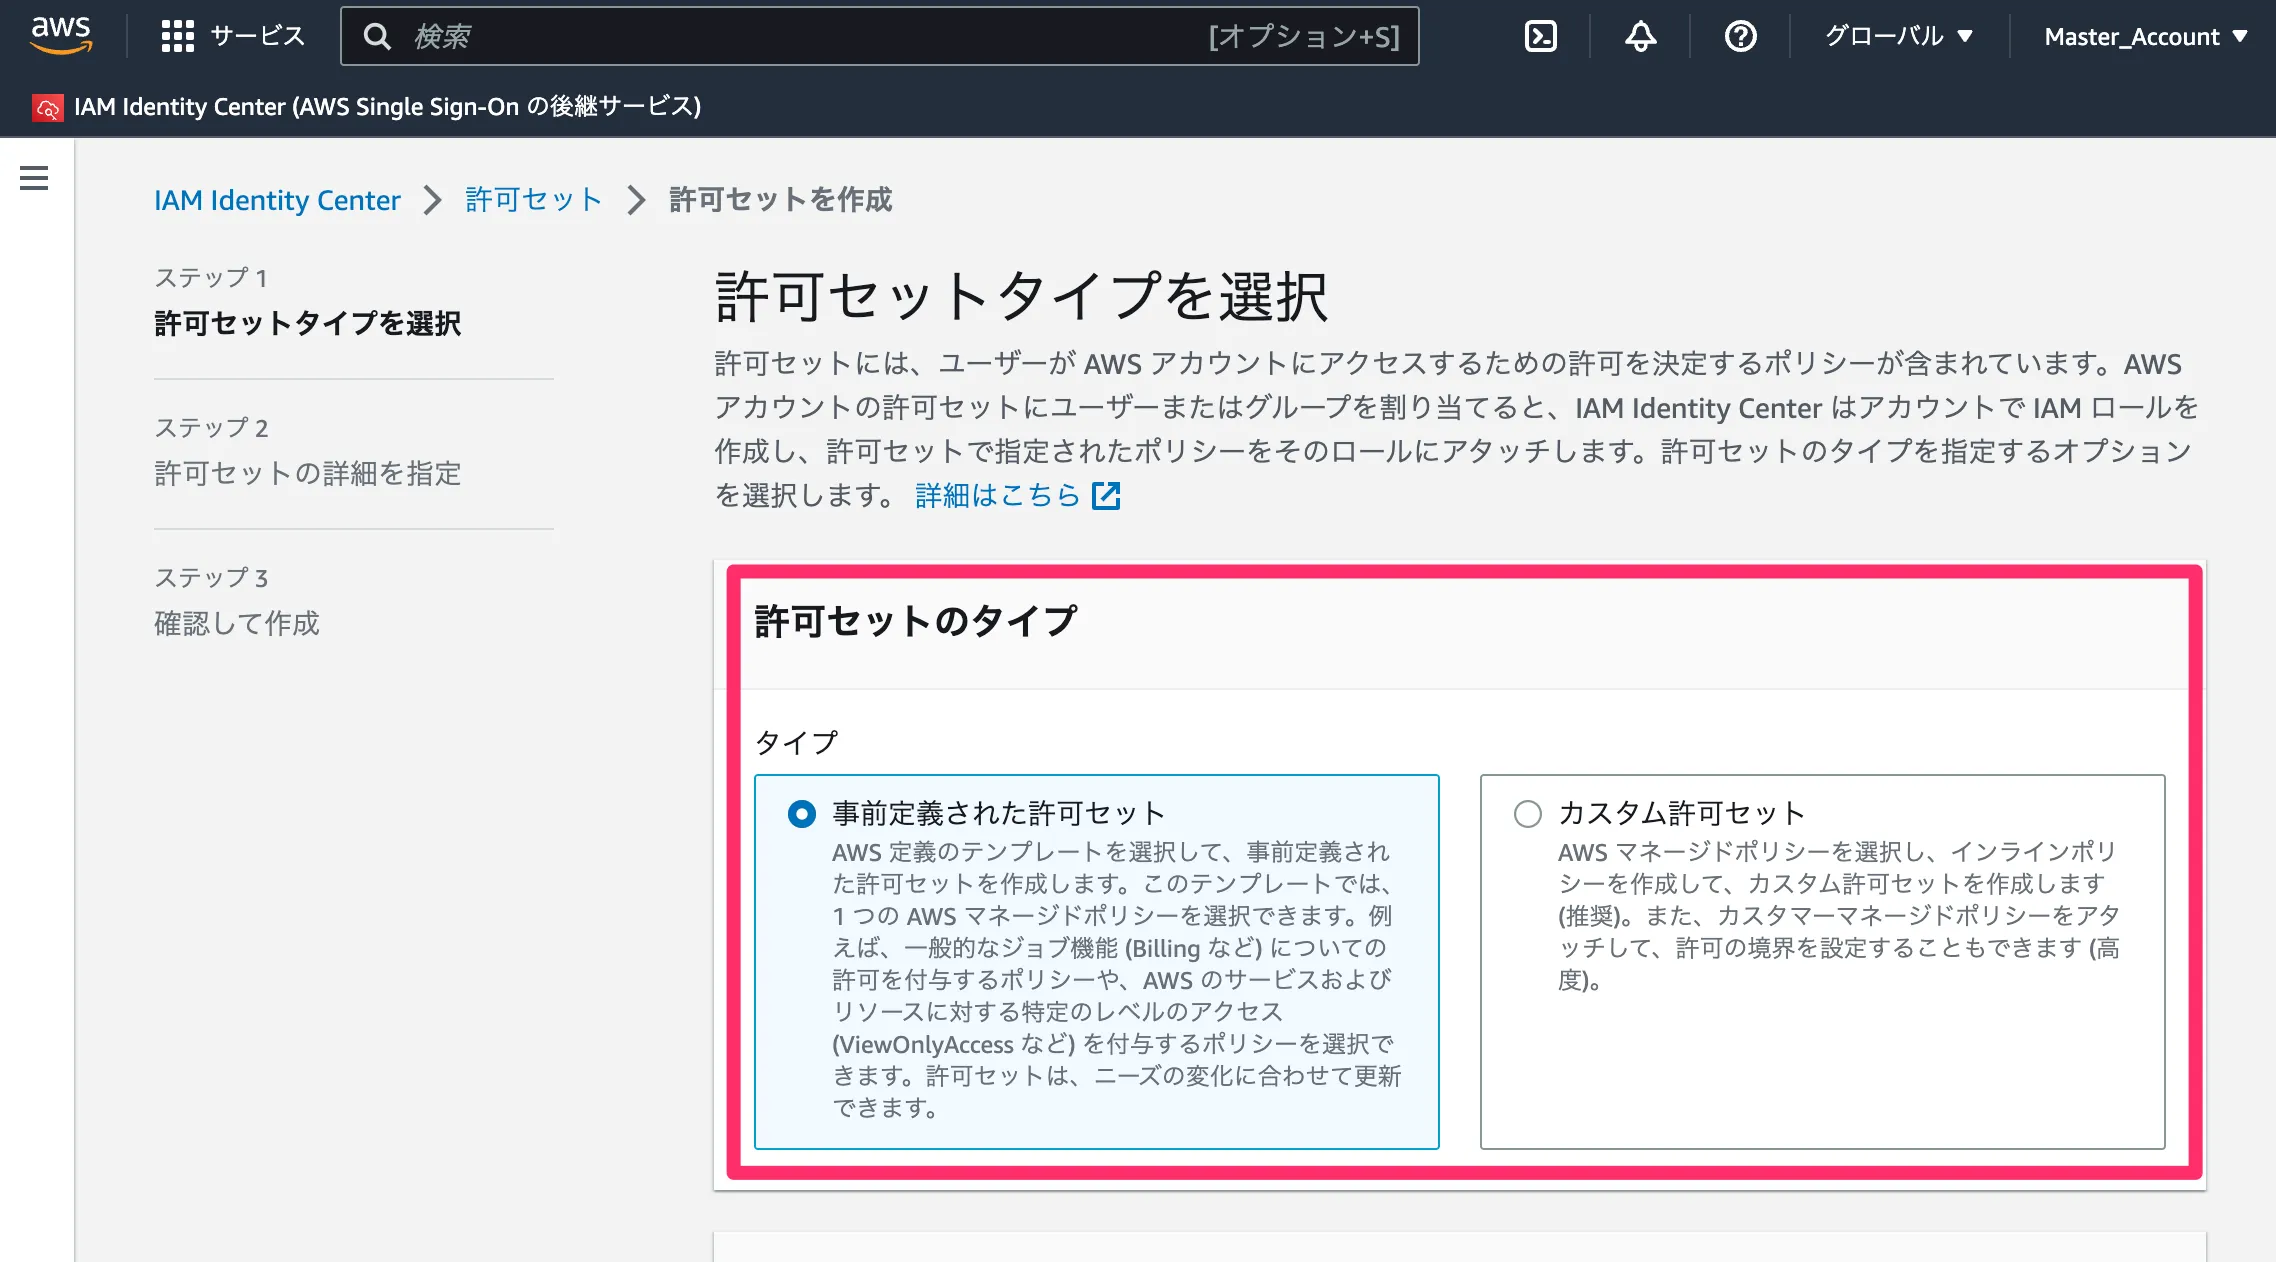
Task: Select step 1 許可セットタイプを選択
Action: click(307, 323)
